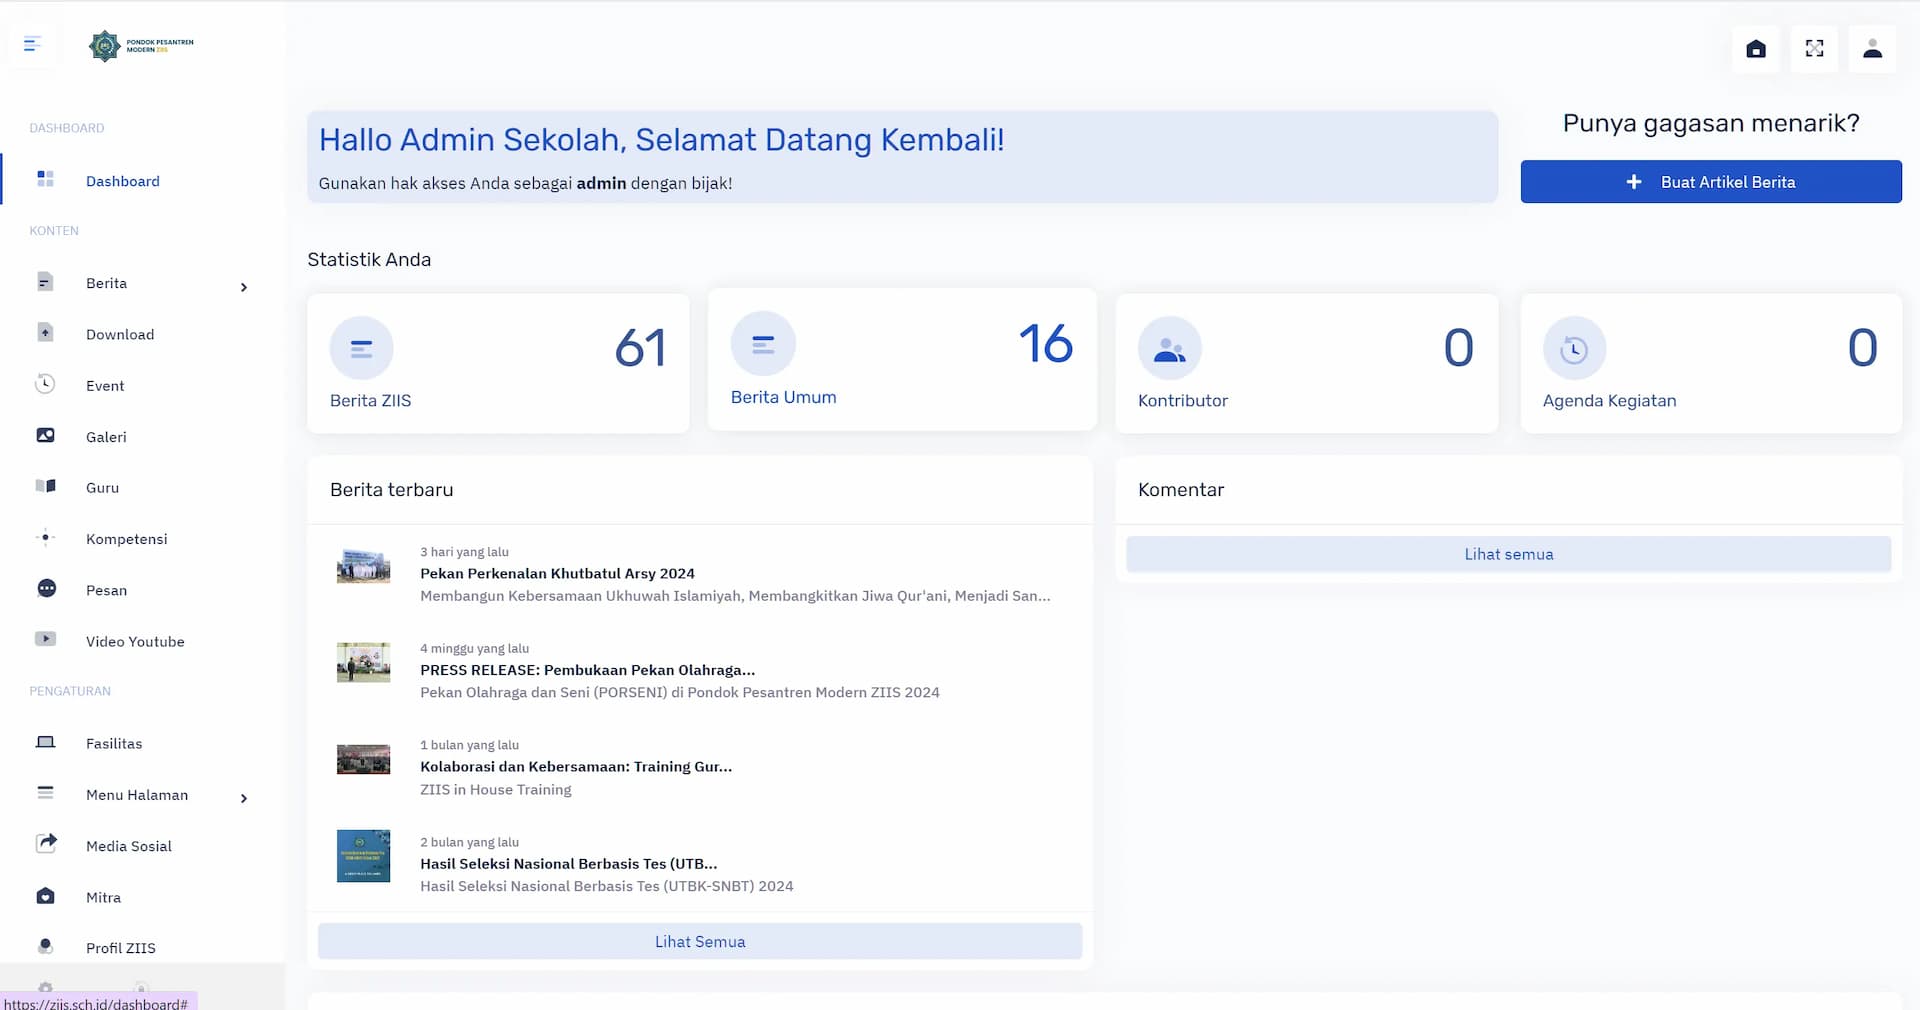Click the Pesan chat bubble icon
Viewport: 1920px width, 1010px height.
[x=46, y=588]
